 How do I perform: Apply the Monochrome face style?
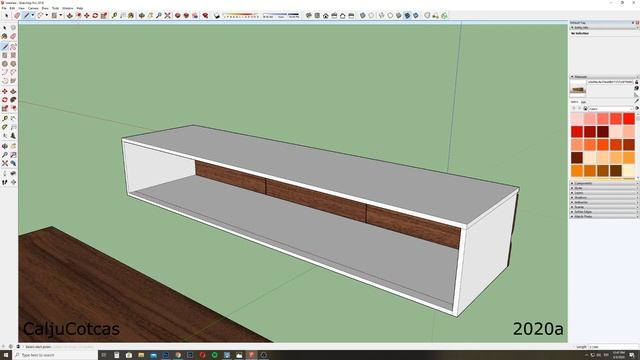(x=416, y=16)
